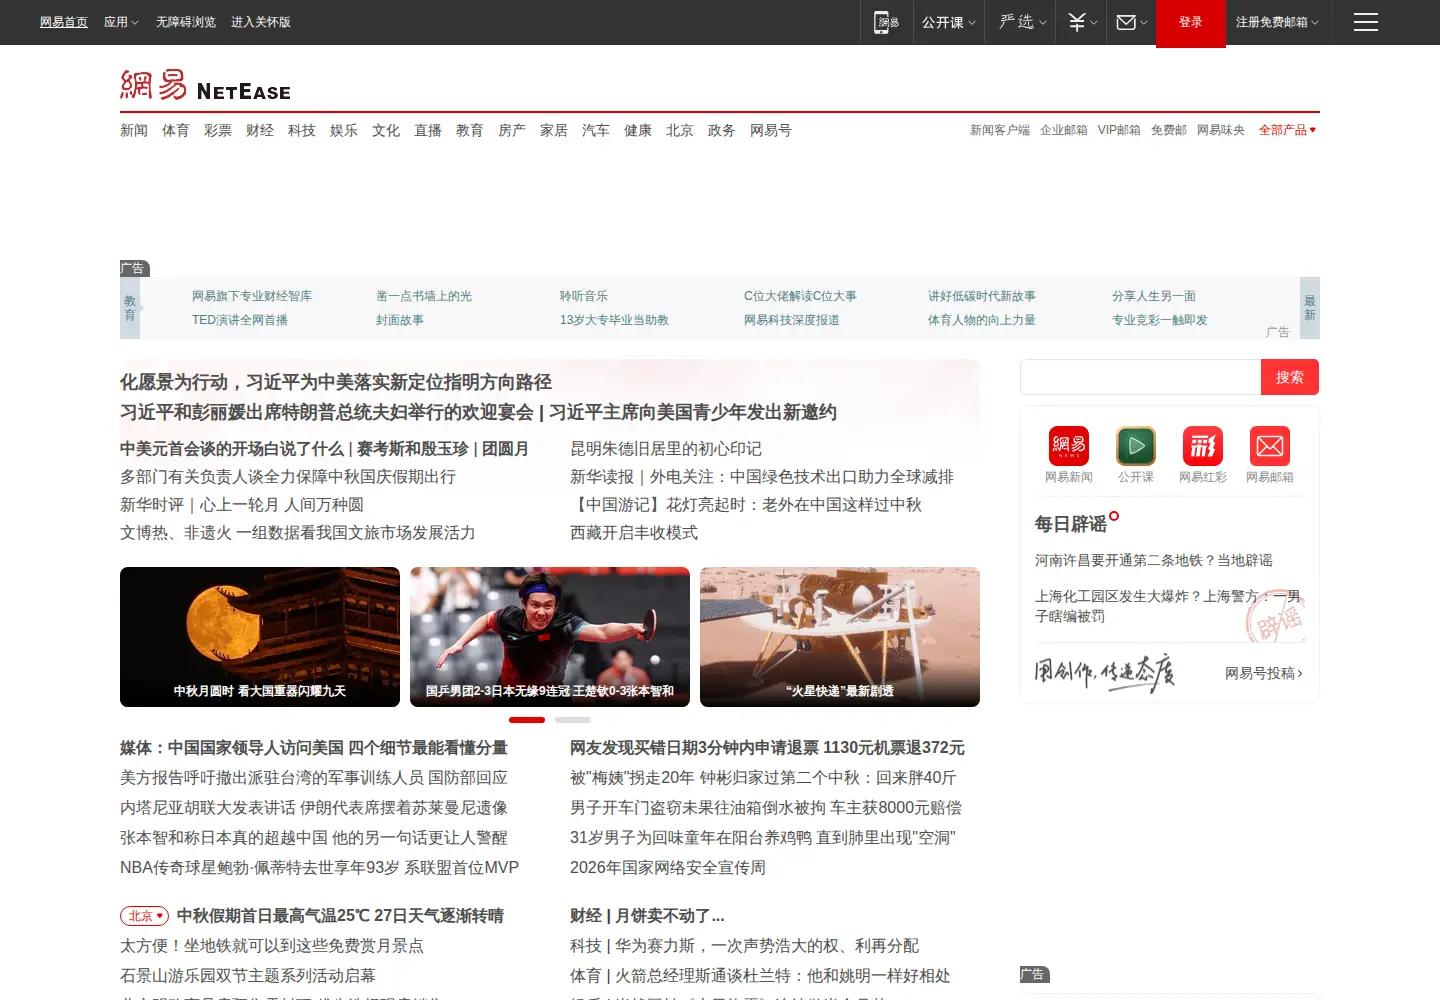Open the 体育 nav tab

coord(176,130)
